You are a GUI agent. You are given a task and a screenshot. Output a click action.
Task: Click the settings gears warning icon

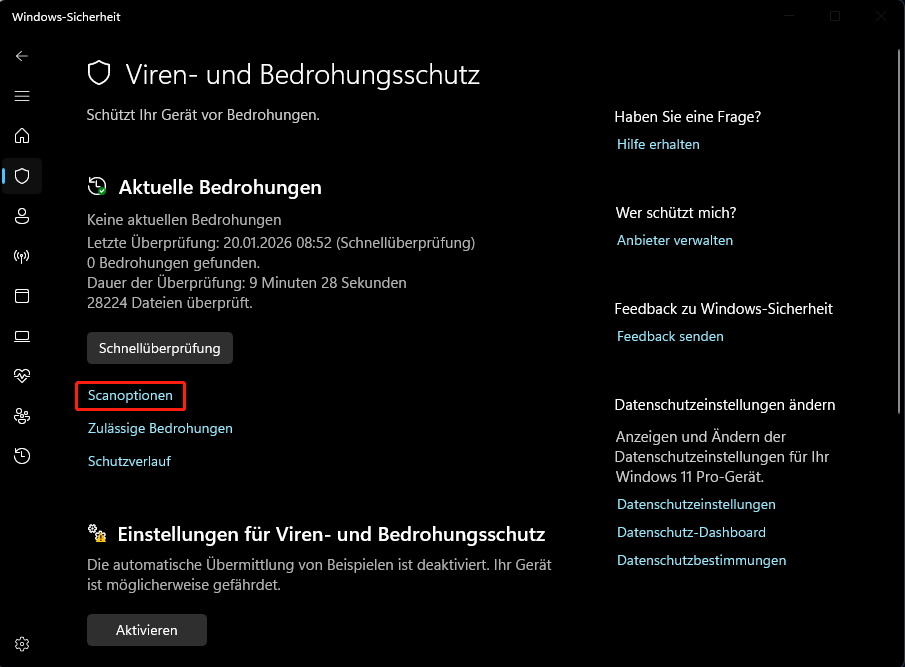click(97, 533)
